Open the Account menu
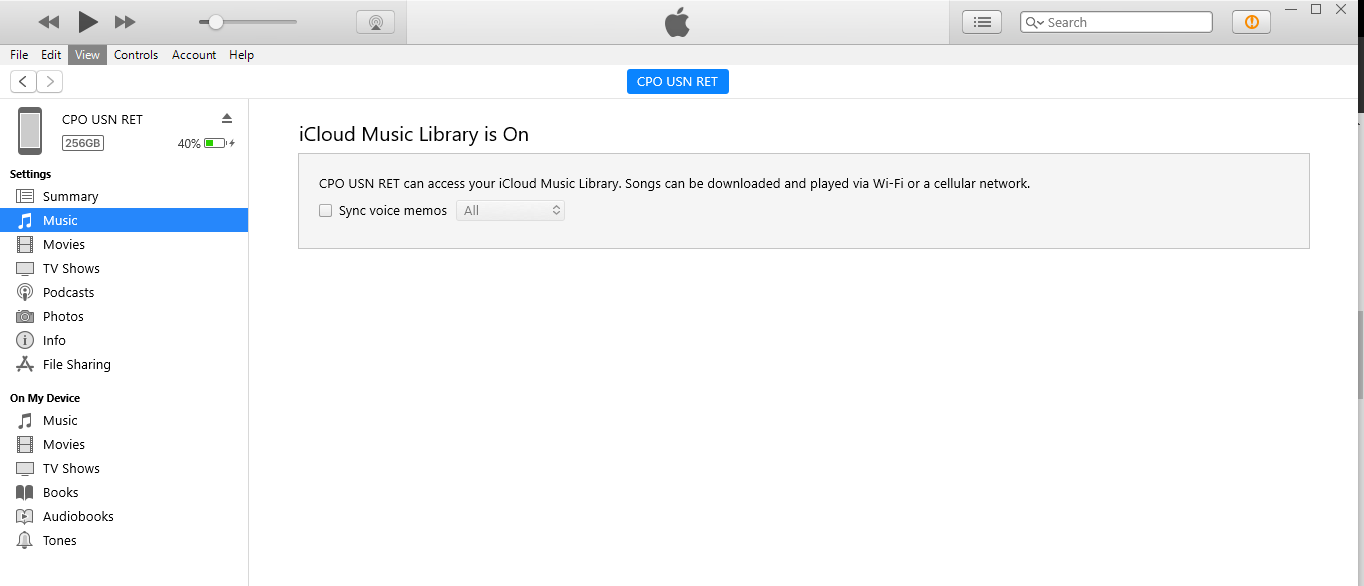This screenshot has height=586, width=1364. point(194,55)
